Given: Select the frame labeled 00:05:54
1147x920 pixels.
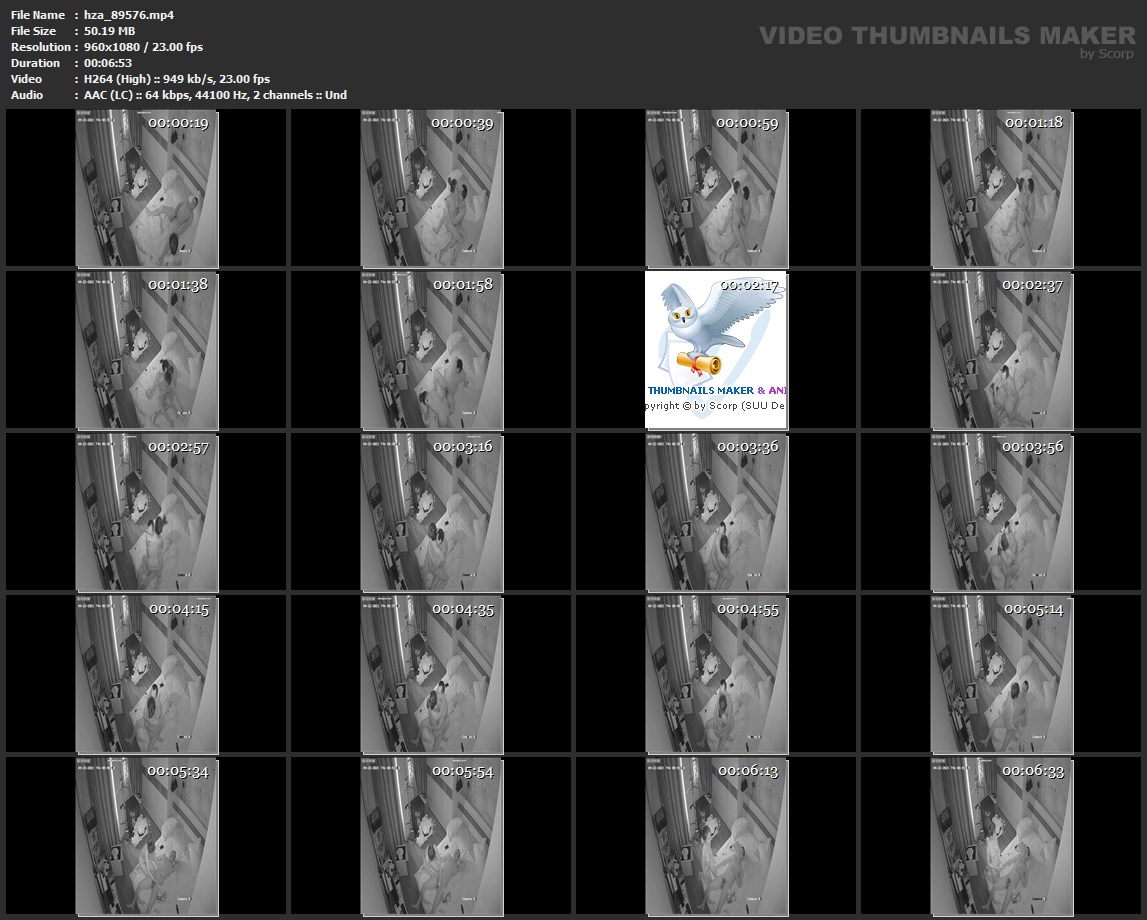Looking at the screenshot, I should [432, 837].
